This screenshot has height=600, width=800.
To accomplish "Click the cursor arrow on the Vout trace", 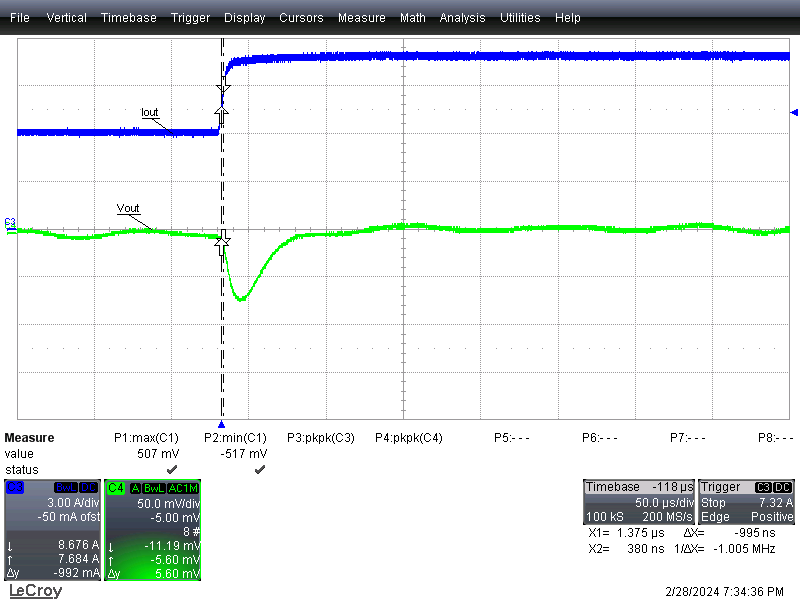I will point(223,240).
